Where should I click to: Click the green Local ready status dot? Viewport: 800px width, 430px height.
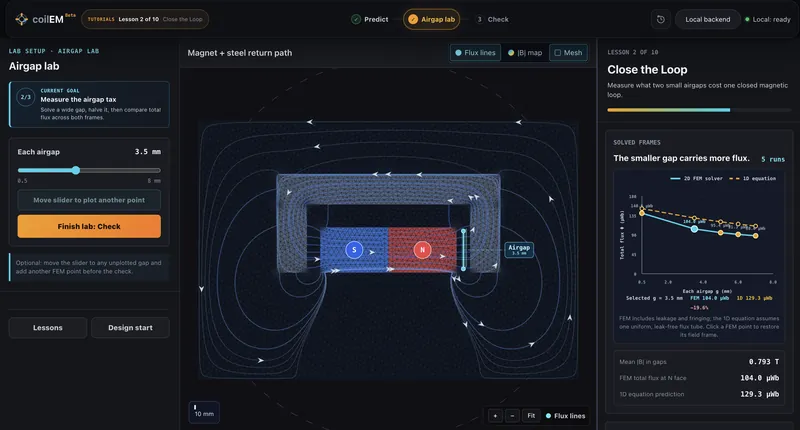tap(747, 19)
